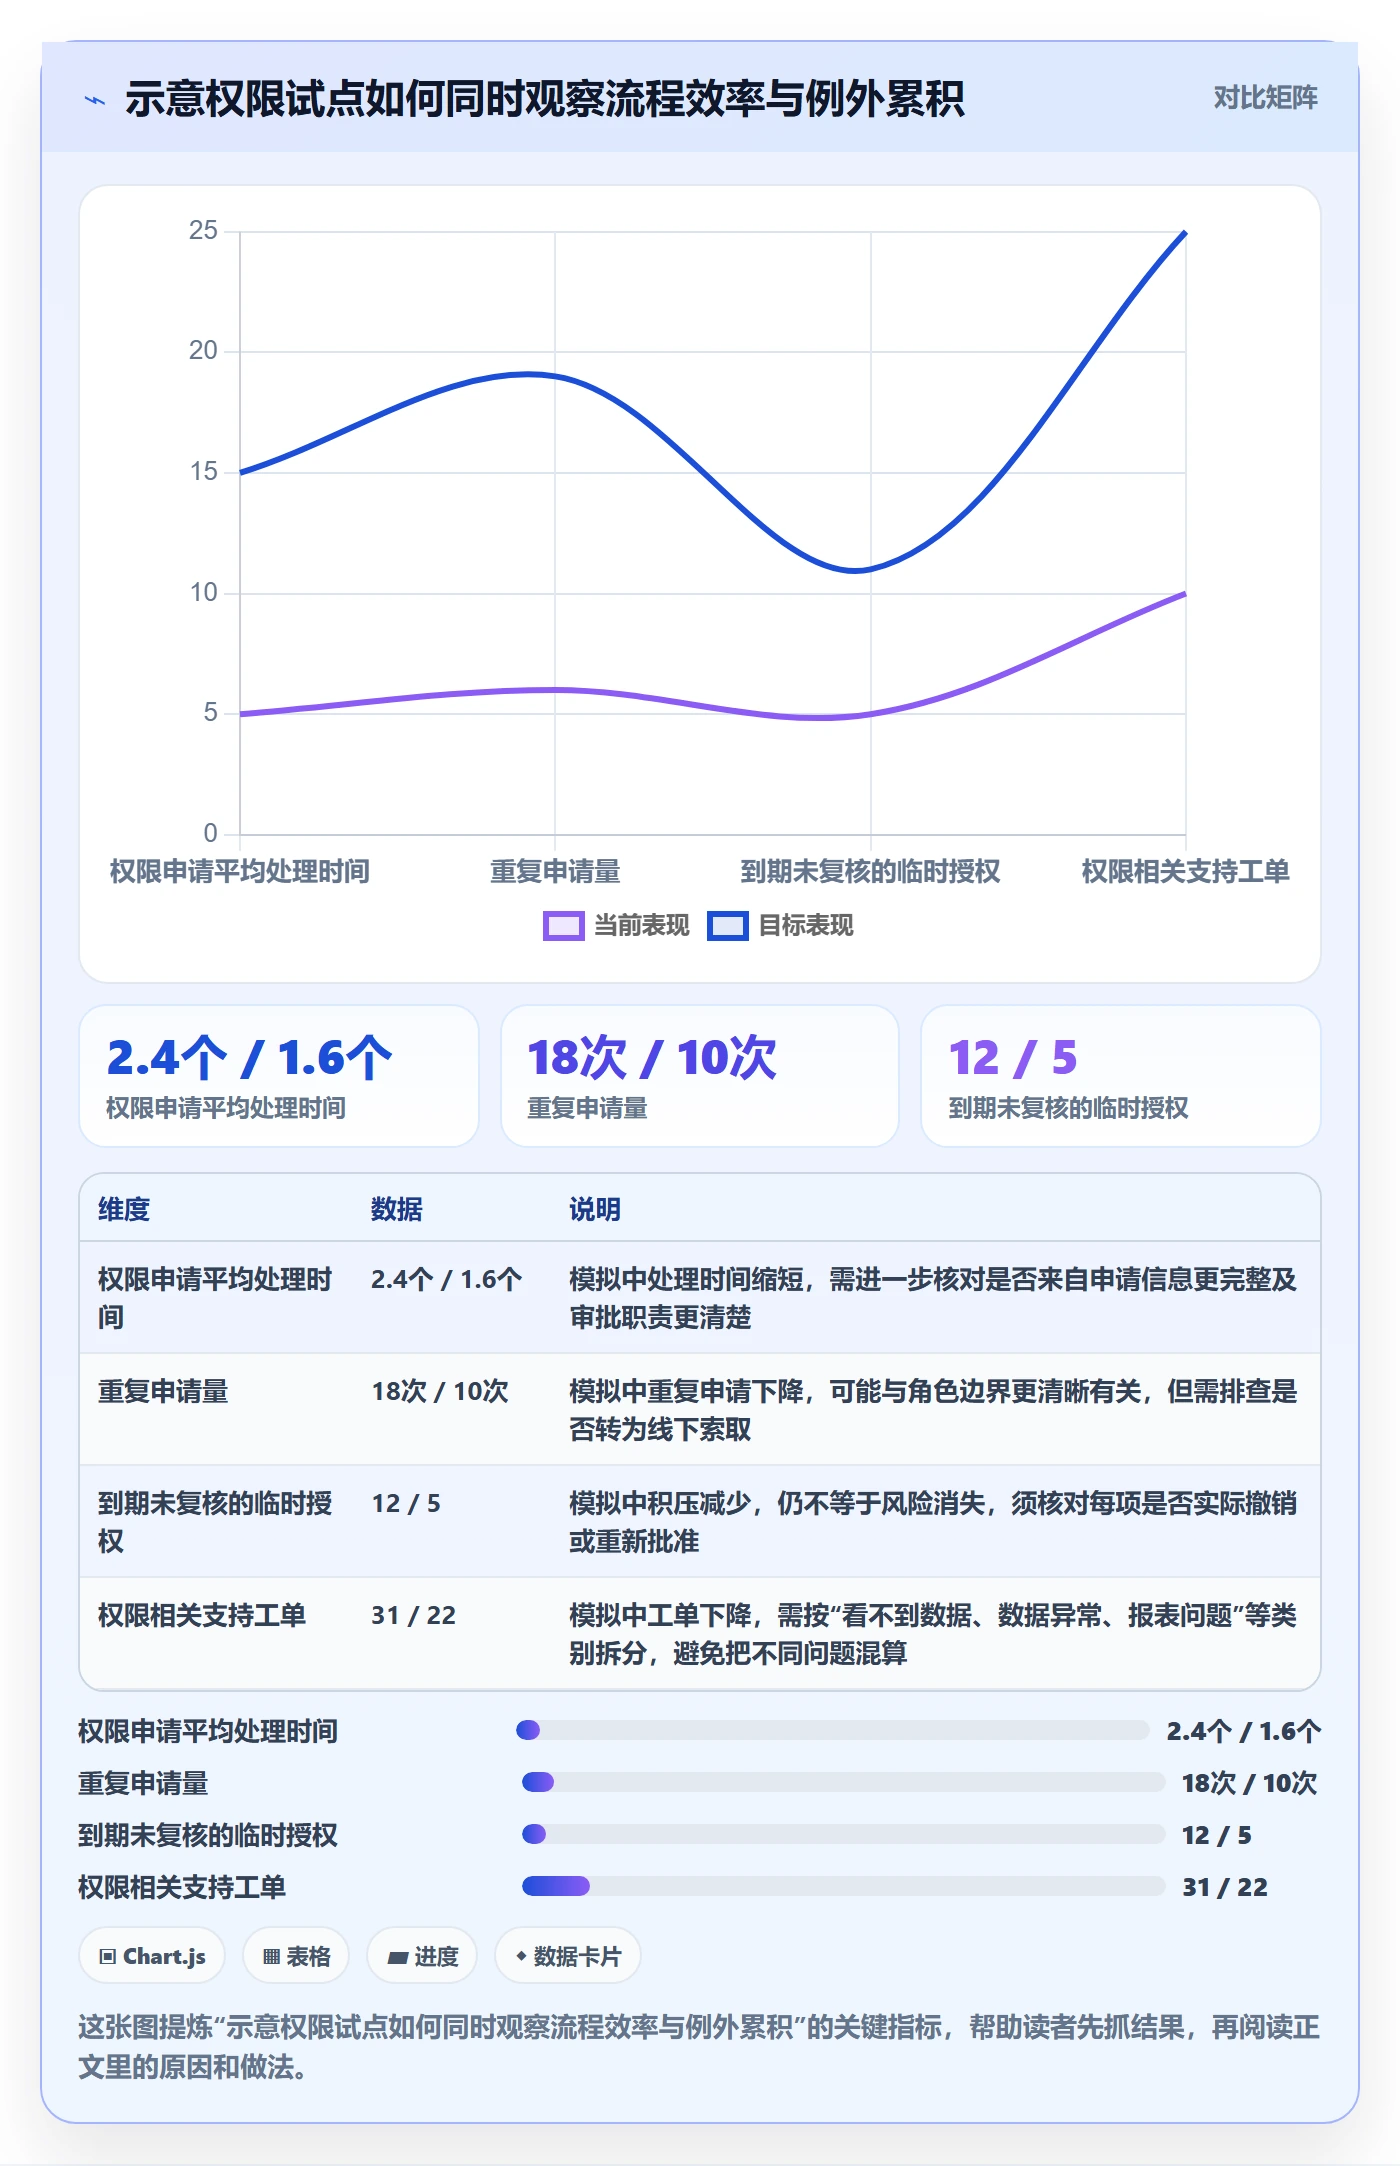Viewport: 1400px width, 2166px height.
Task: Click the 维度 column header
Action: pos(124,1209)
